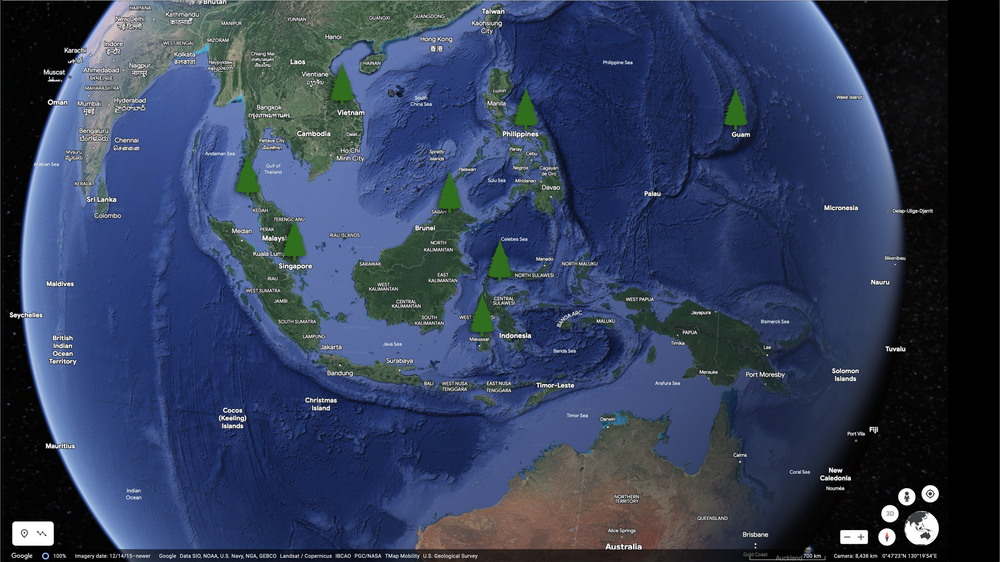Click the tree marker above Vietnam label
The image size is (1000, 562).
click(342, 84)
